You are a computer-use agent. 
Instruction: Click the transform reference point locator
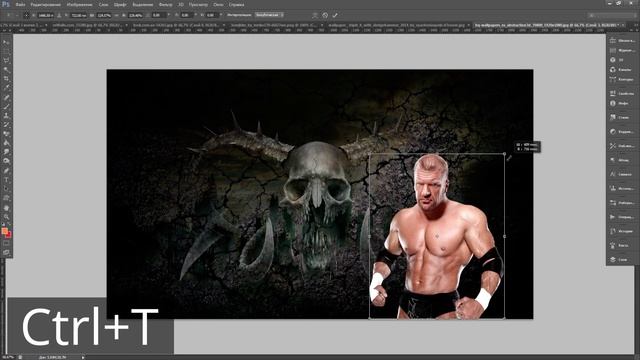[x=26, y=15]
